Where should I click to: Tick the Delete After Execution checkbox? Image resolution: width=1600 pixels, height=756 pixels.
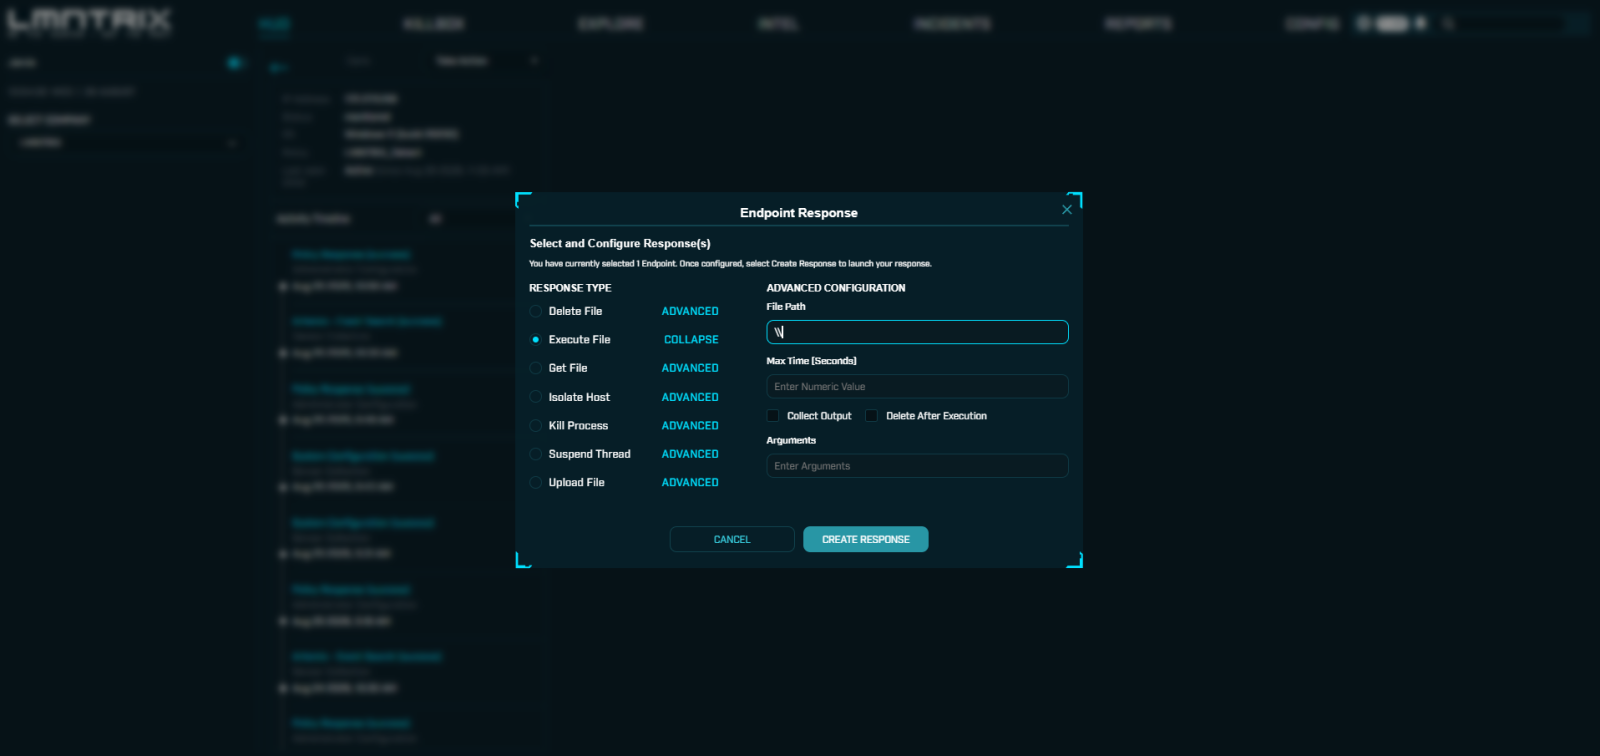click(872, 416)
